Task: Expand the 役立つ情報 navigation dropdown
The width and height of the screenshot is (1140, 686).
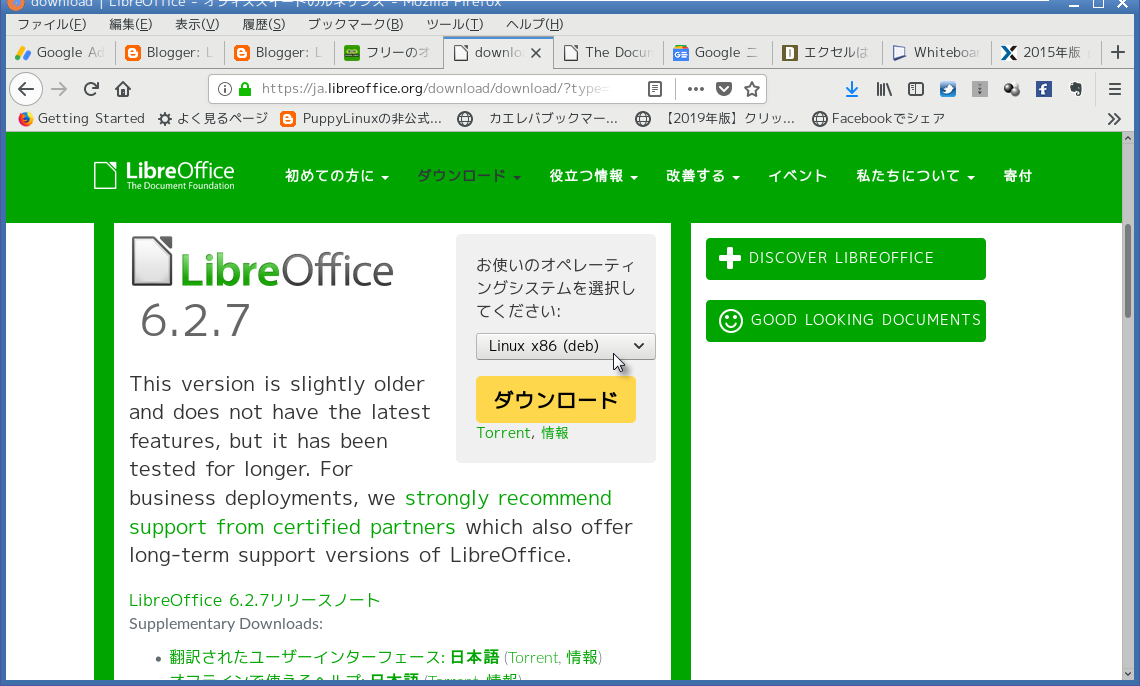Action: pyautogui.click(x=593, y=176)
